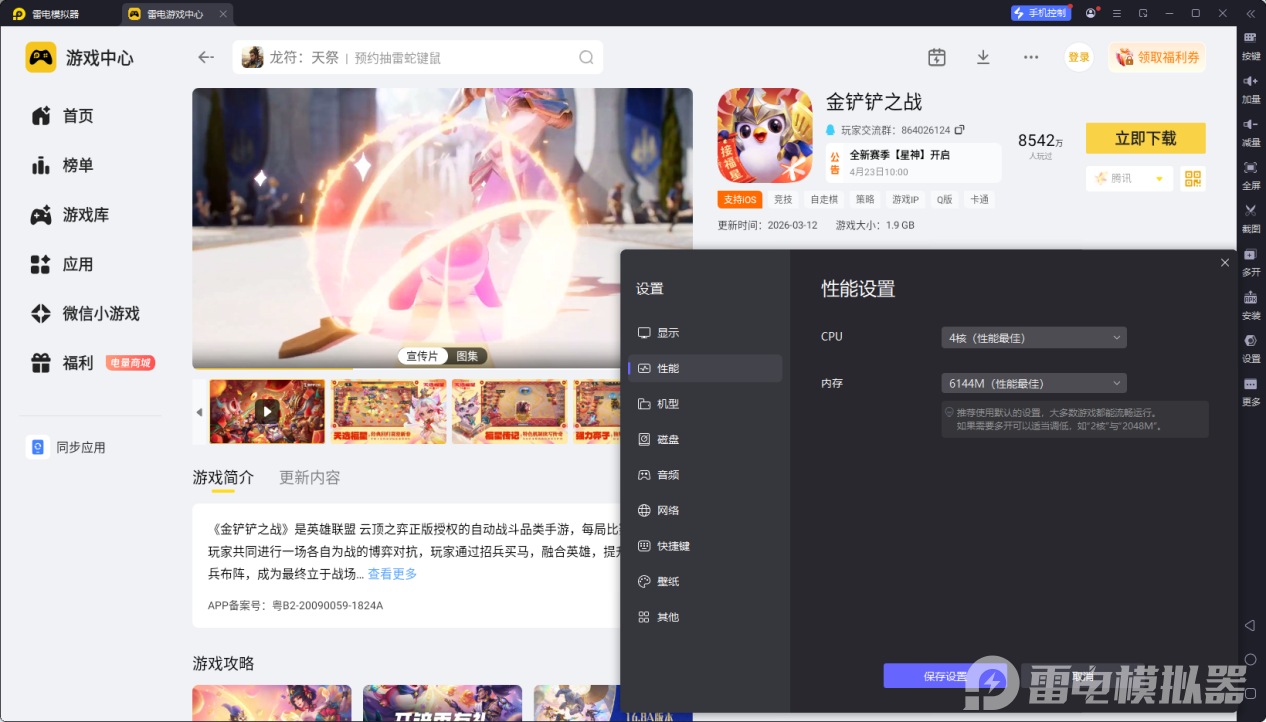The height and width of the screenshot is (722, 1266).
Task: Click the 手机控制 button in title bar
Action: click(x=1040, y=13)
